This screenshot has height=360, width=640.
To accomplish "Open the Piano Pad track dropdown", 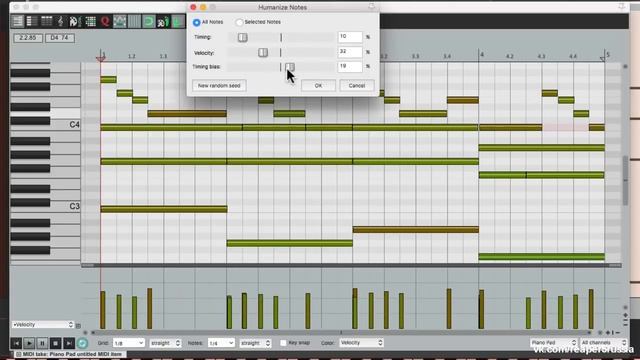I will [x=553, y=342].
